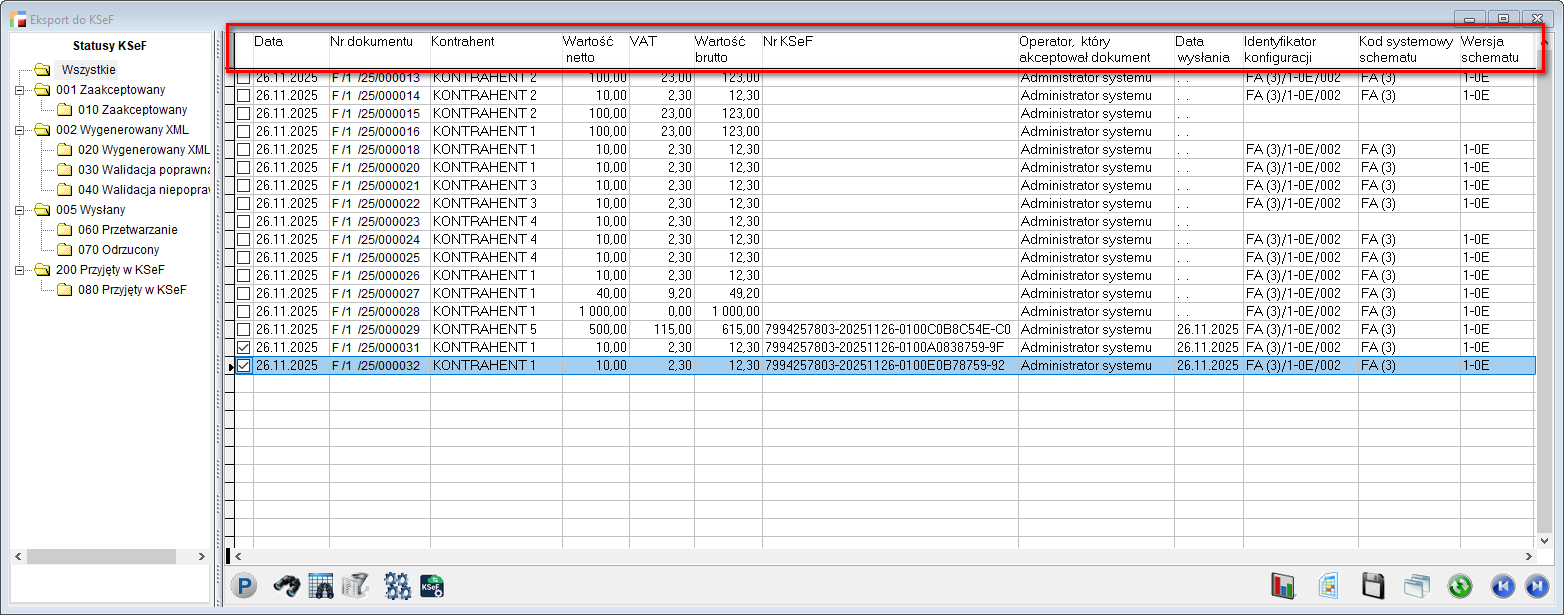
Task: Open search with the binoculars icon
Action: 287,586
